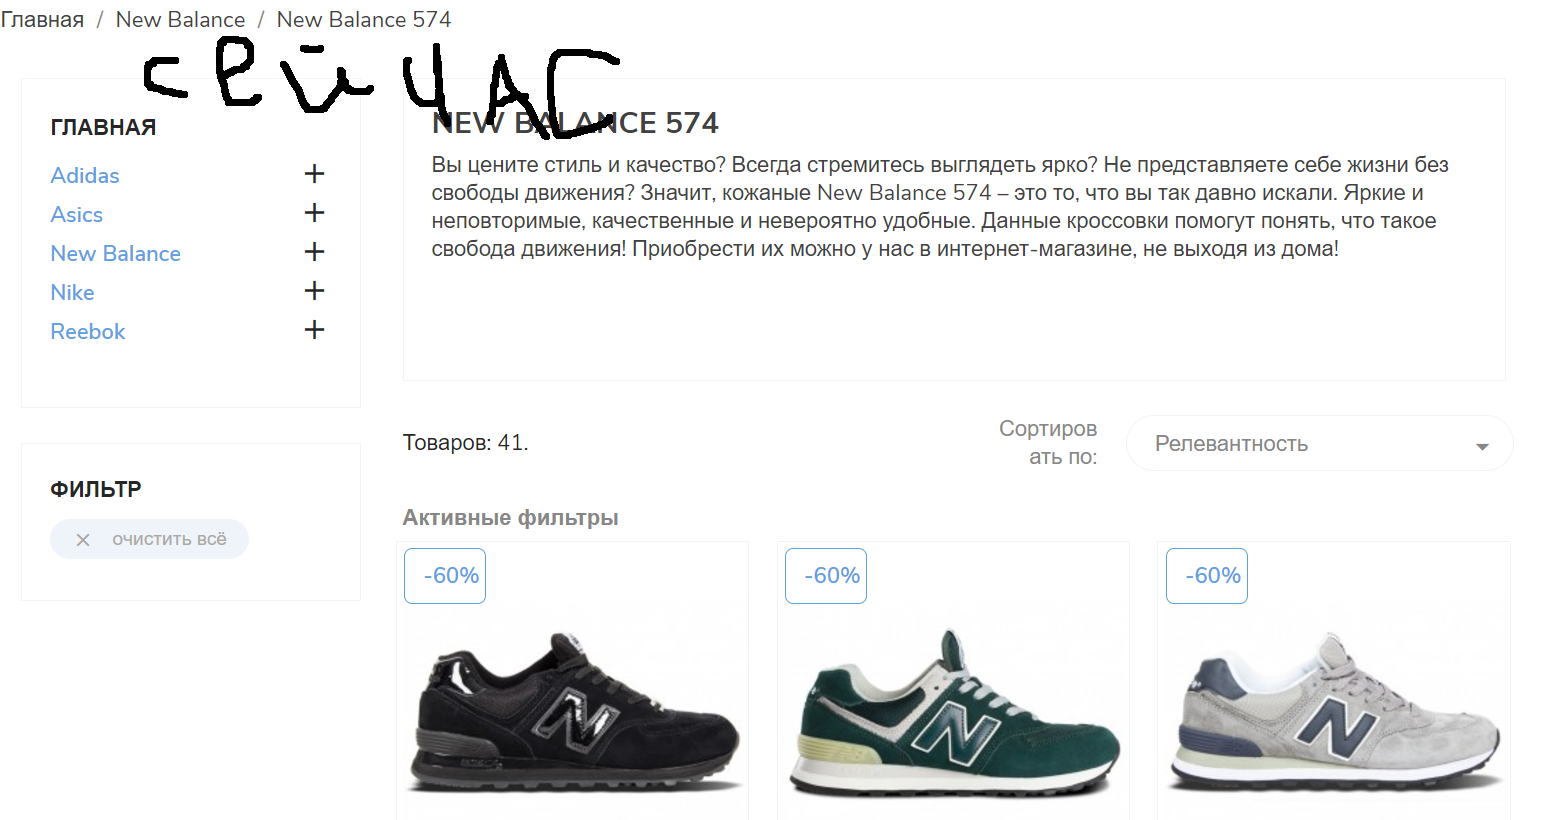The width and height of the screenshot is (1551, 820).
Task: Expand the Reebok category plus icon
Action: point(314,330)
